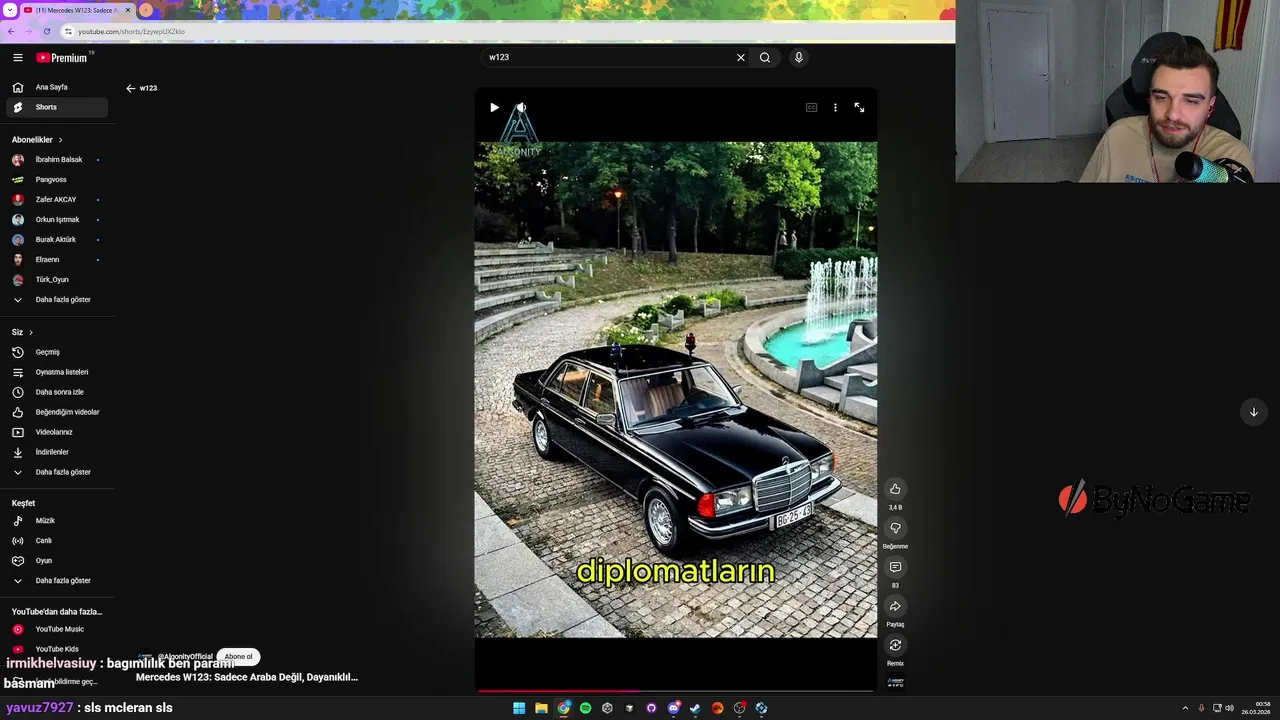Open the YouTube hamburger guide menu
1280x720 pixels.
pyautogui.click(x=17, y=58)
